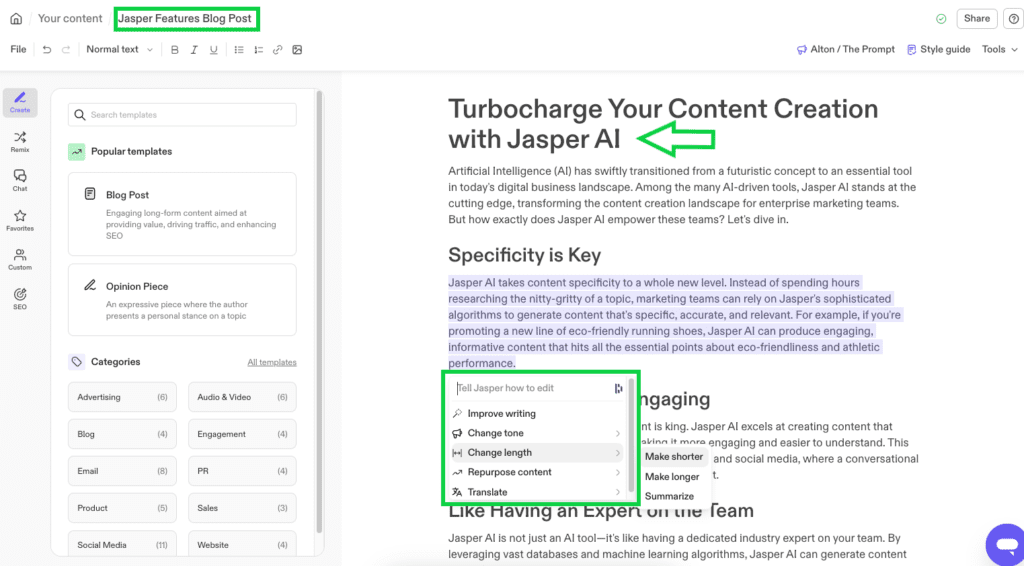Click the Share button

tap(977, 18)
